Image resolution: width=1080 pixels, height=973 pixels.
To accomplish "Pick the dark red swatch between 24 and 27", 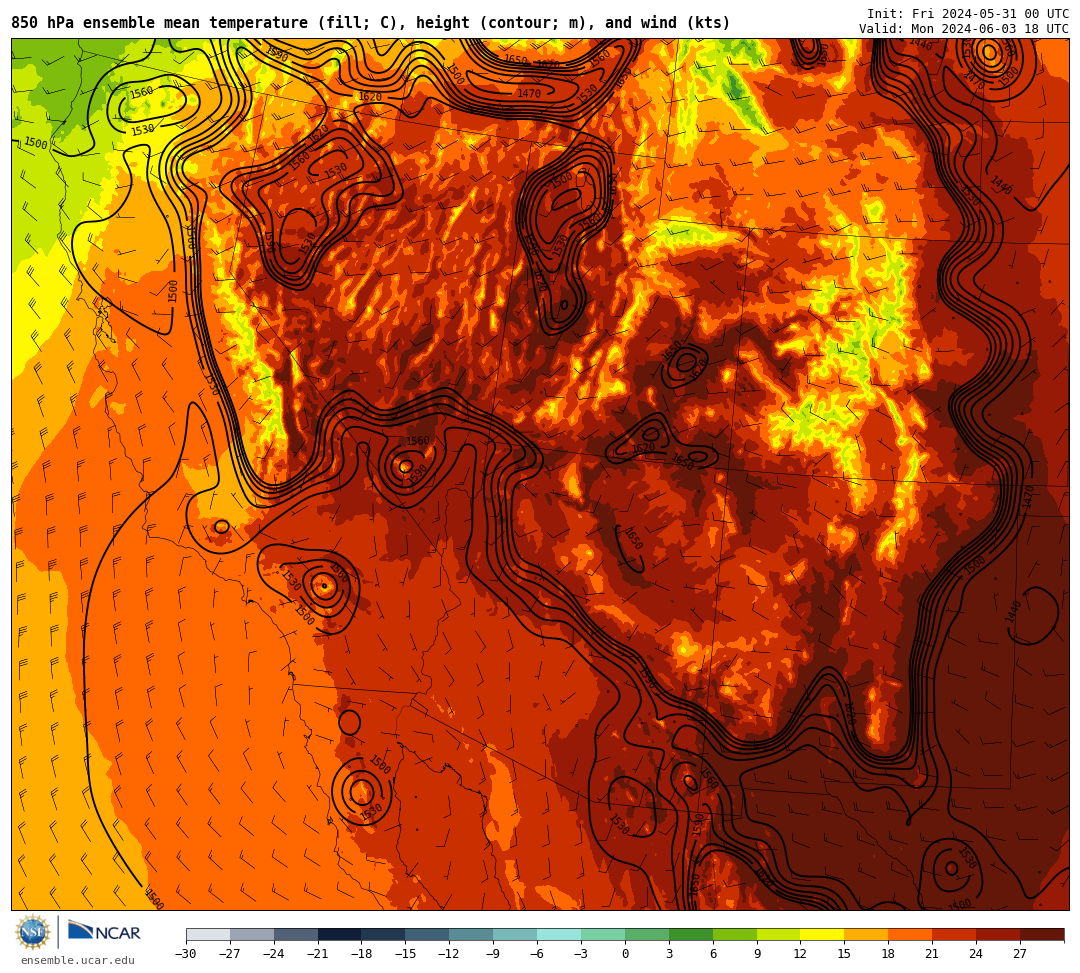I will (x=998, y=934).
